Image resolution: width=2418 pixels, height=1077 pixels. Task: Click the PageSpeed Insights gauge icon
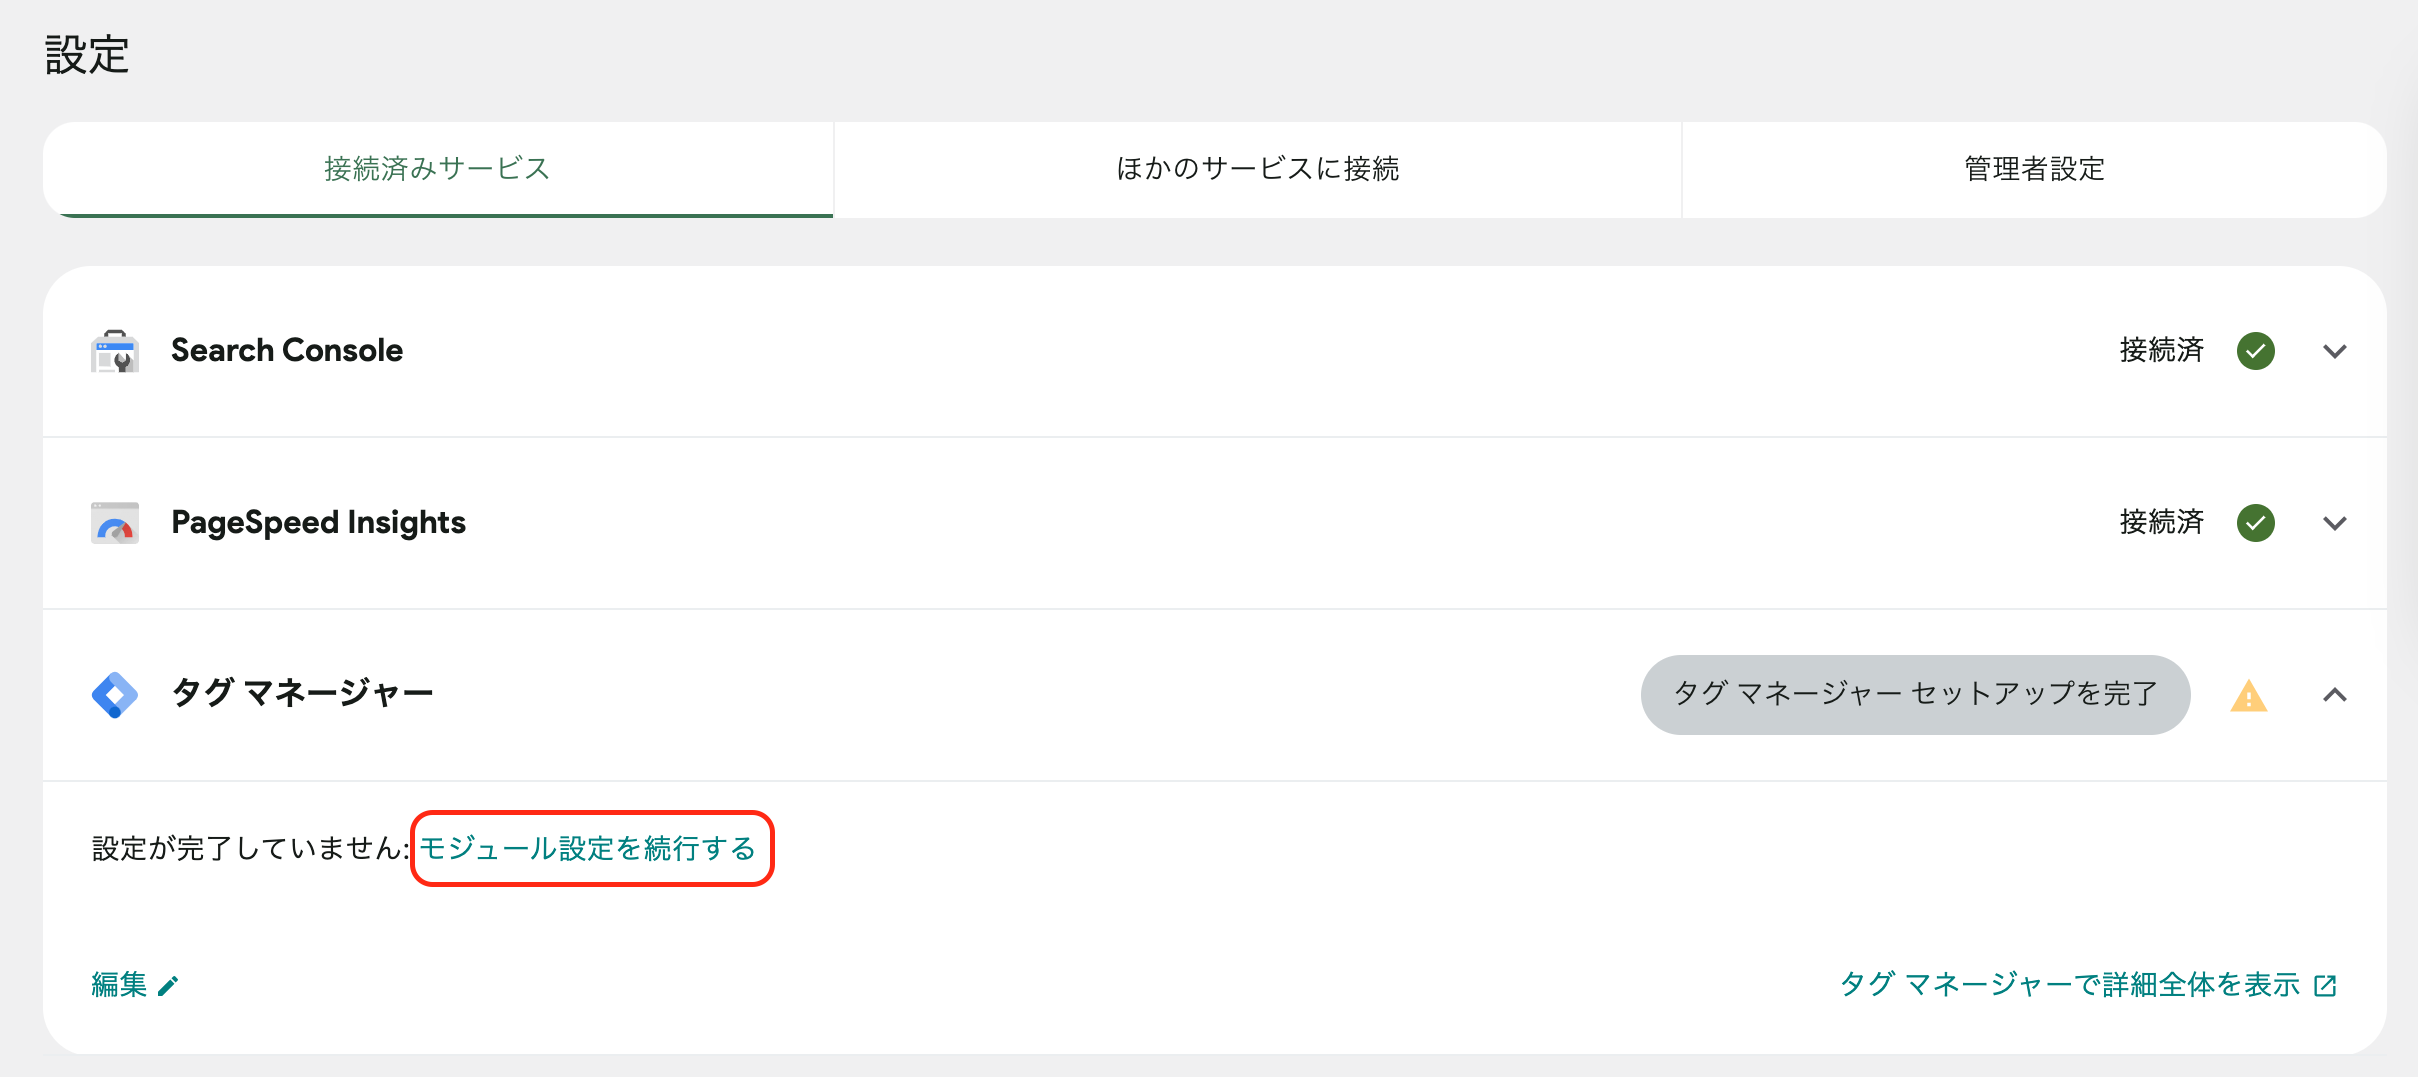(115, 523)
